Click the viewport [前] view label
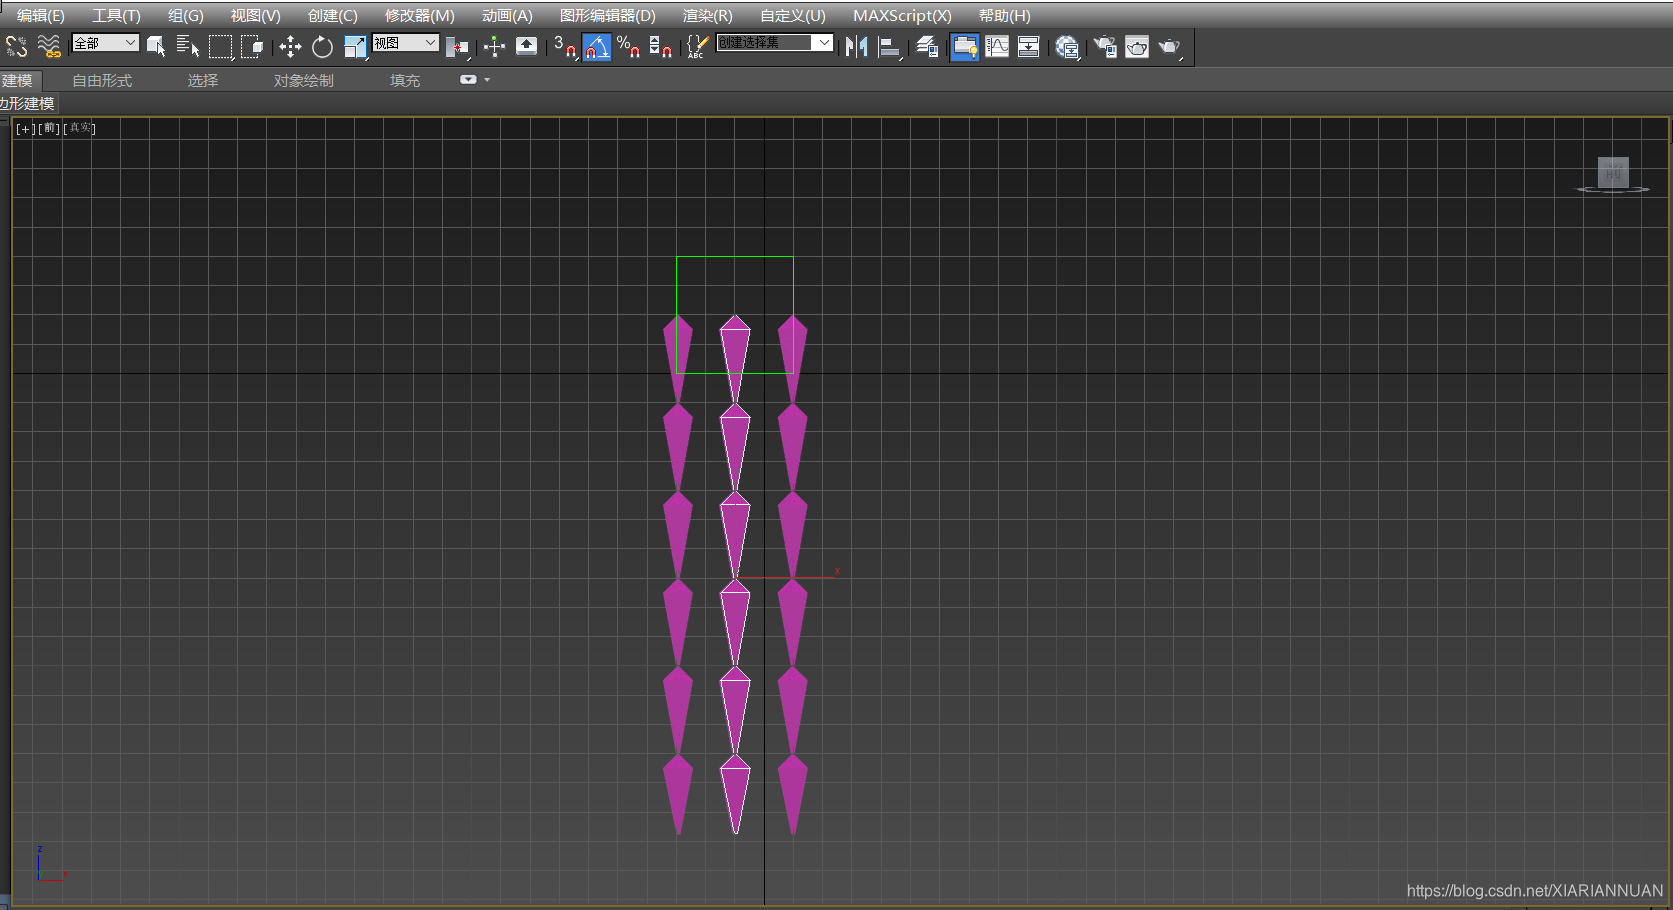The width and height of the screenshot is (1673, 910). [x=49, y=128]
